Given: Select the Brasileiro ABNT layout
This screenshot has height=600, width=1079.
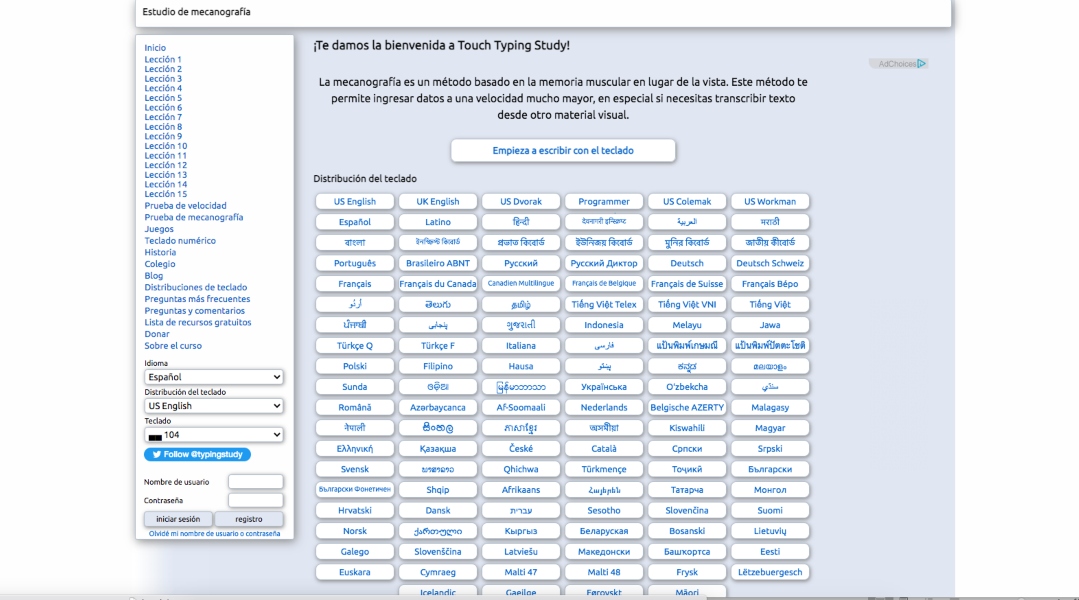Looking at the screenshot, I should pos(438,264).
